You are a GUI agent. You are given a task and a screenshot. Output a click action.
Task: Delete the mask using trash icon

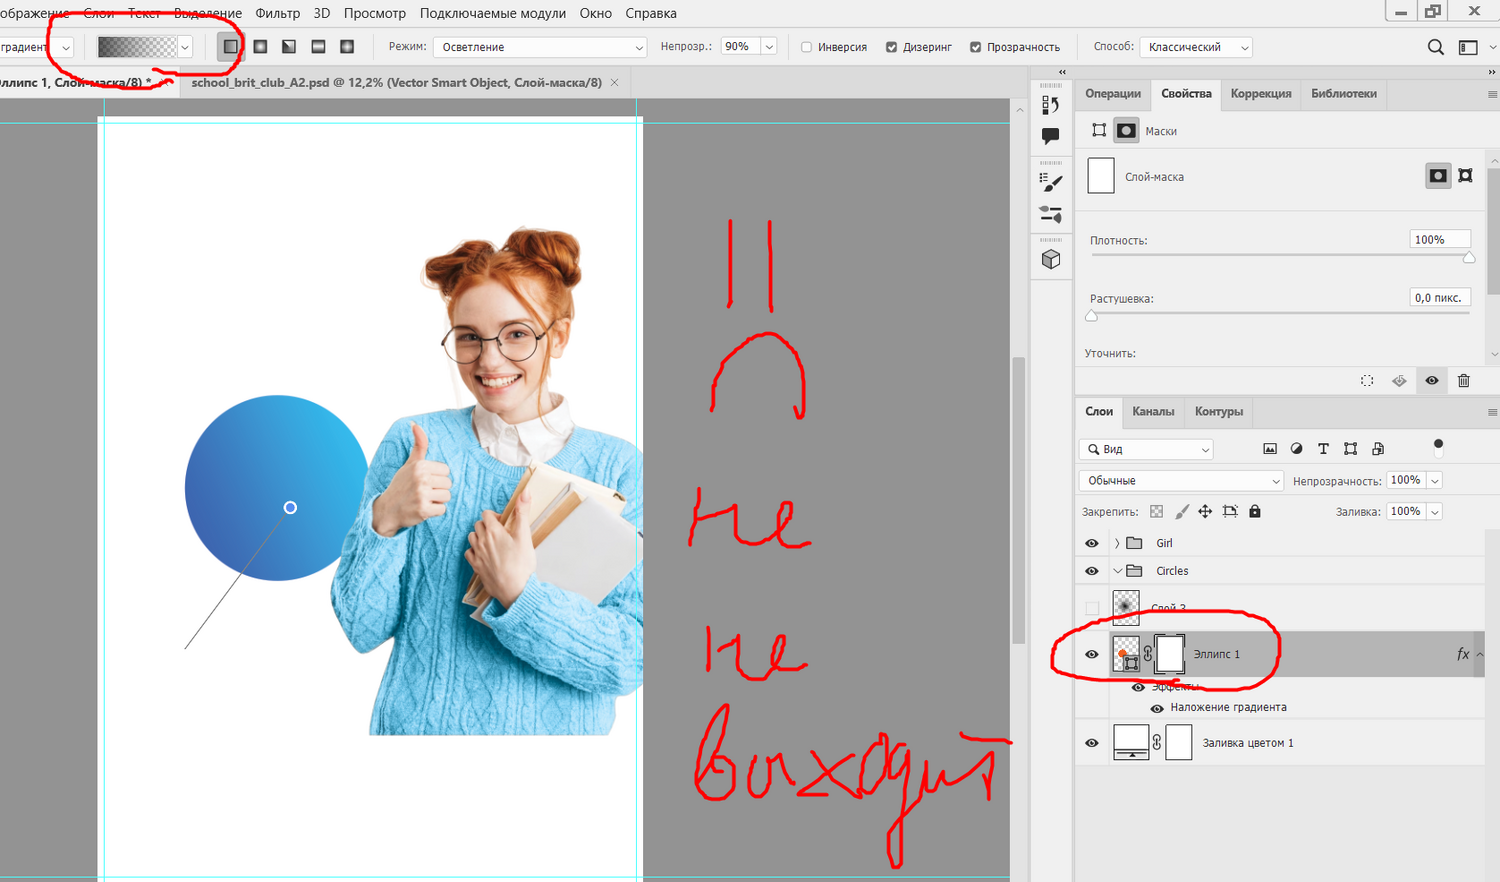1463,381
